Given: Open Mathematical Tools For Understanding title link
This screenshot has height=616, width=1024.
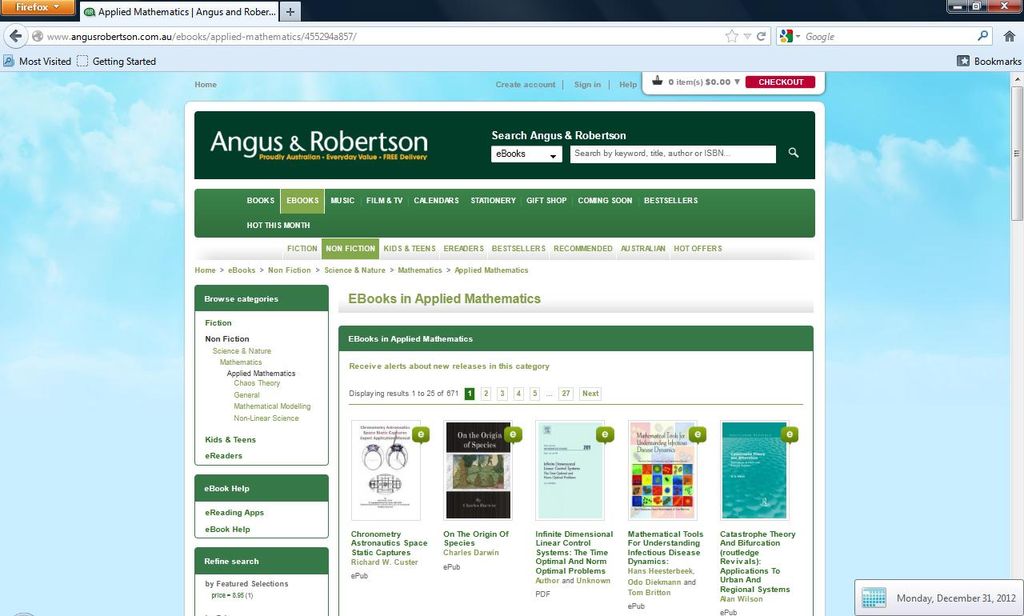Looking at the screenshot, I should [x=665, y=547].
